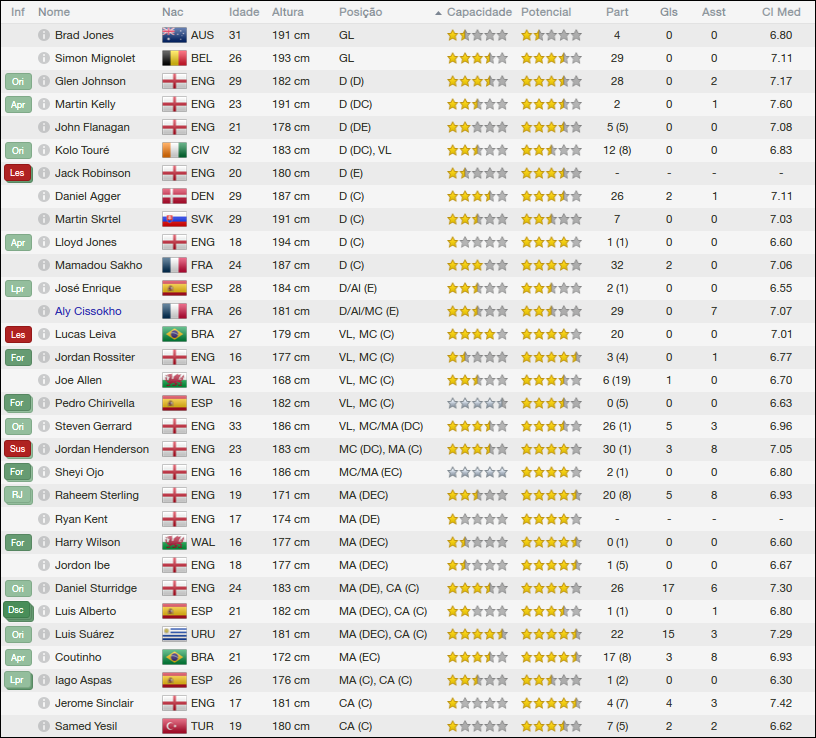Click the 'Apr' badge beside Coutinho
Image resolution: width=816 pixels, height=738 pixels.
pos(18,657)
